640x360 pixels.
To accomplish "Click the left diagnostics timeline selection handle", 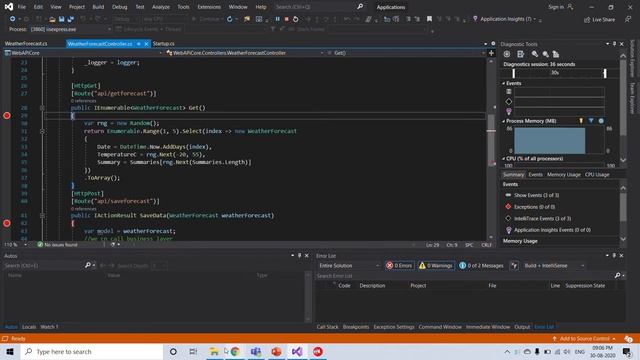I will coord(513,73).
